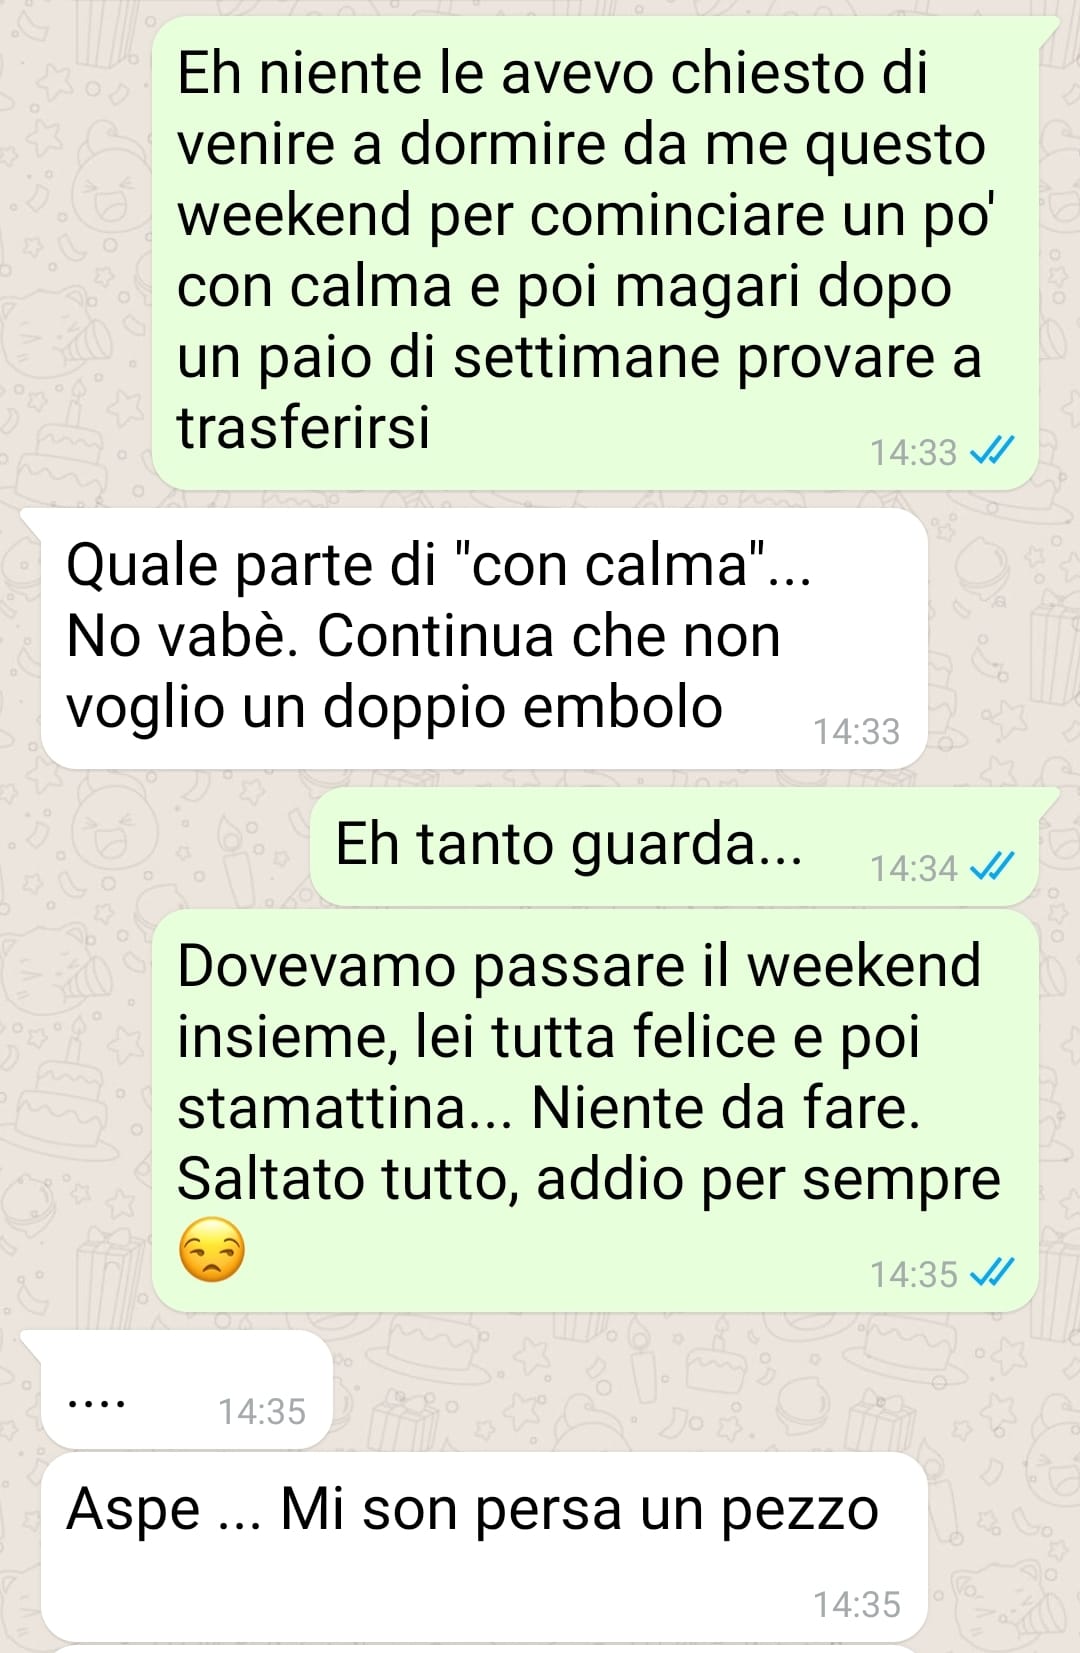Tap the 'Dovevamo passare il weekend' message

[x=595, y=1110]
